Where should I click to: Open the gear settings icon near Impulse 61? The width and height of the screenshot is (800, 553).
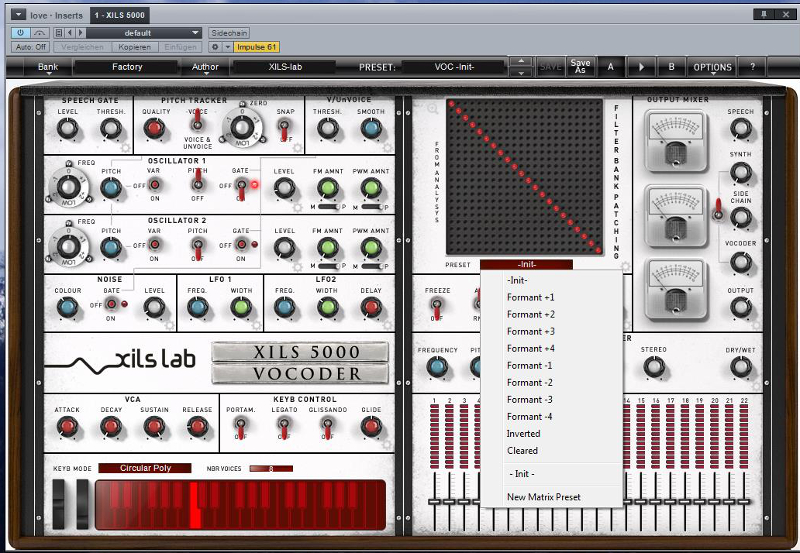[x=215, y=47]
